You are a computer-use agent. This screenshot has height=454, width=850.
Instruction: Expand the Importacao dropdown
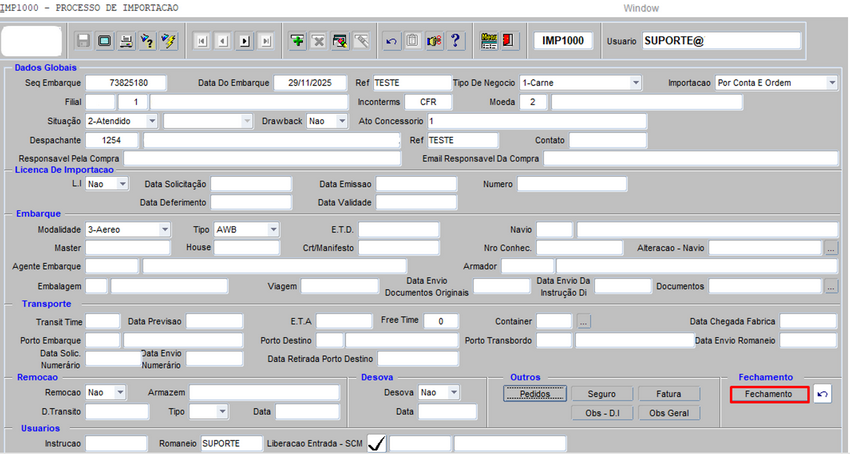click(831, 82)
